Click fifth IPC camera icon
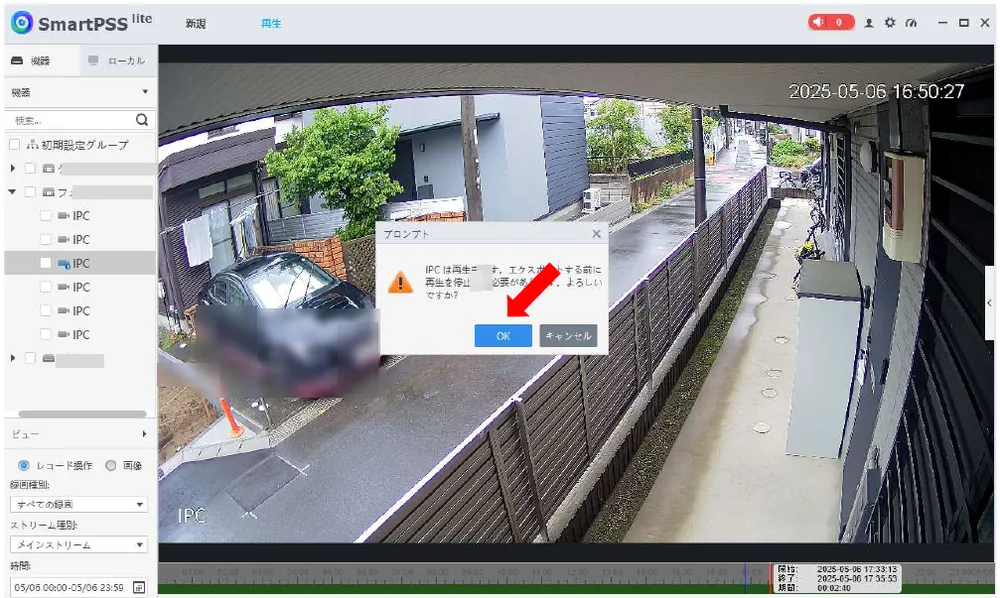The image size is (1000, 598). click(64, 310)
